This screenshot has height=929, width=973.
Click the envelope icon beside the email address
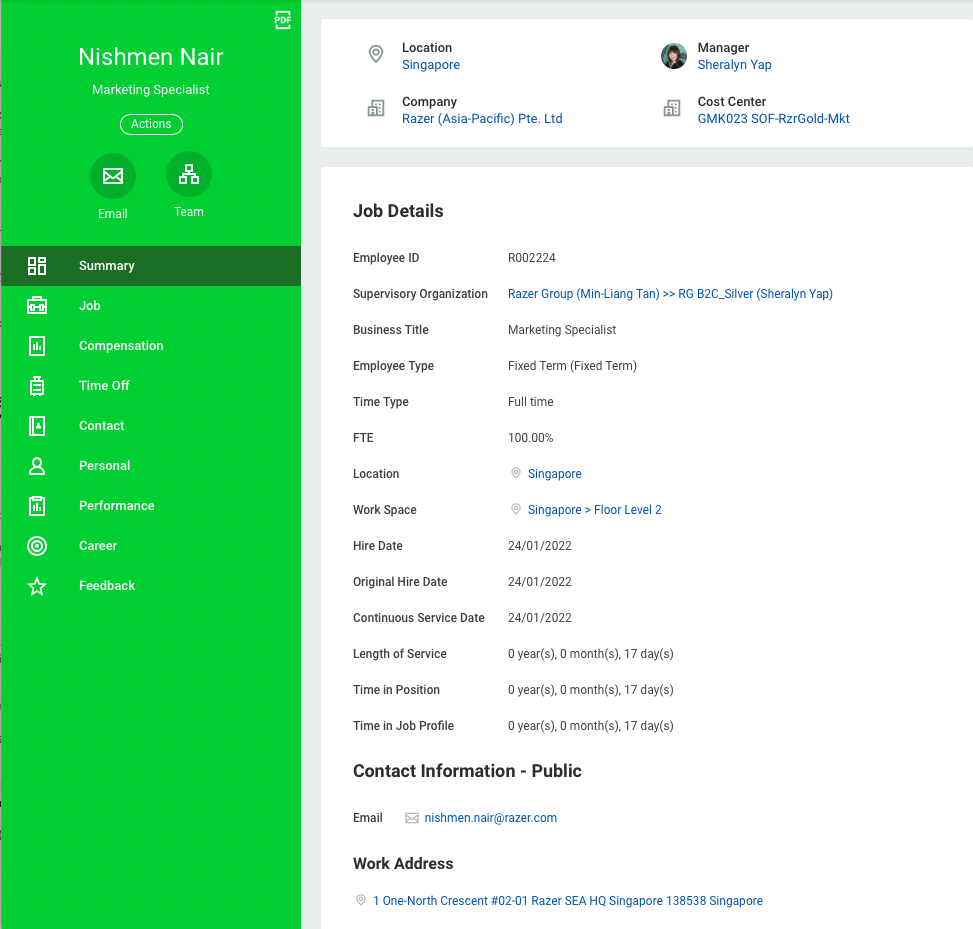pos(412,818)
